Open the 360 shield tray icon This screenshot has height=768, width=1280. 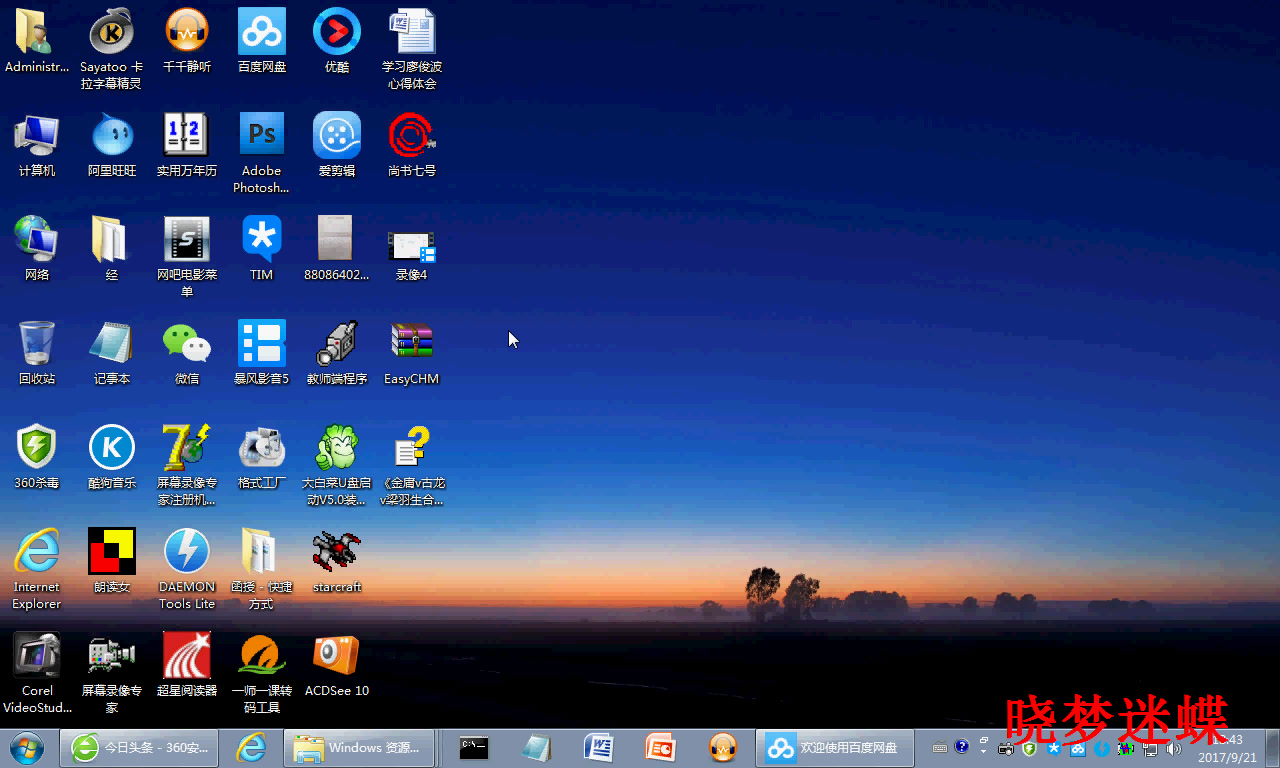(1029, 749)
